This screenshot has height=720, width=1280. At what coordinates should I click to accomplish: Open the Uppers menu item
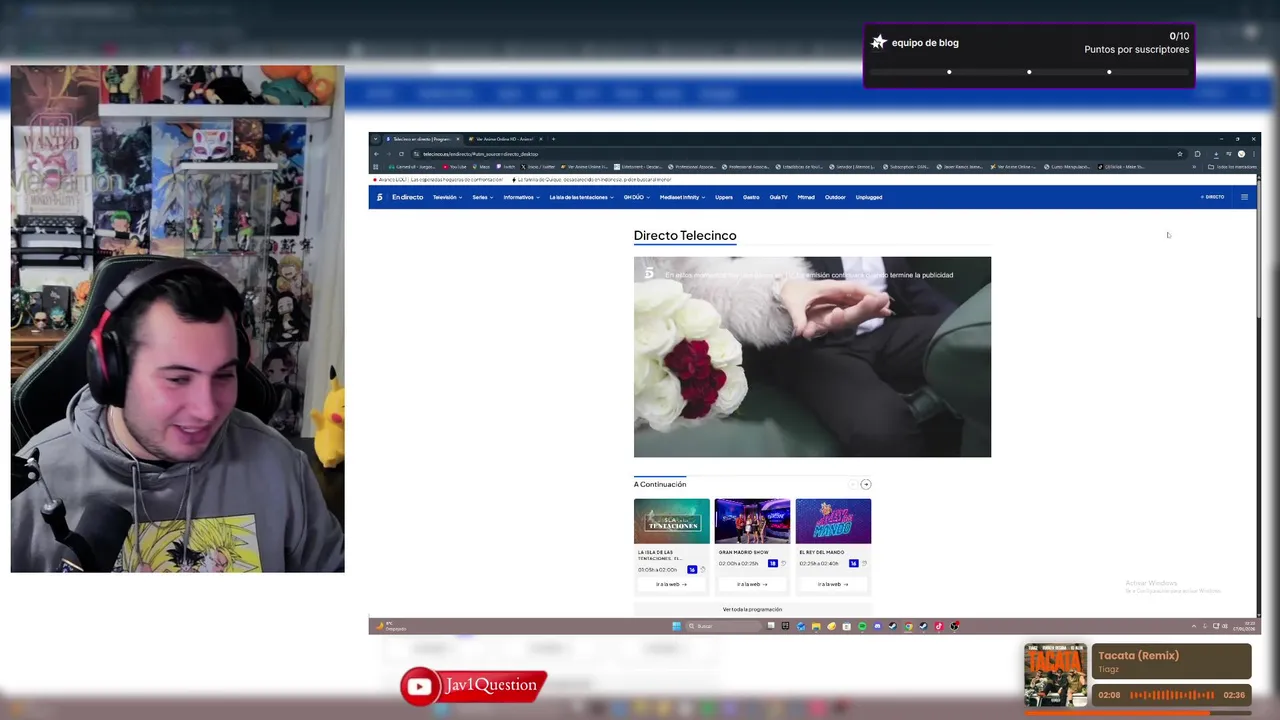[724, 197]
